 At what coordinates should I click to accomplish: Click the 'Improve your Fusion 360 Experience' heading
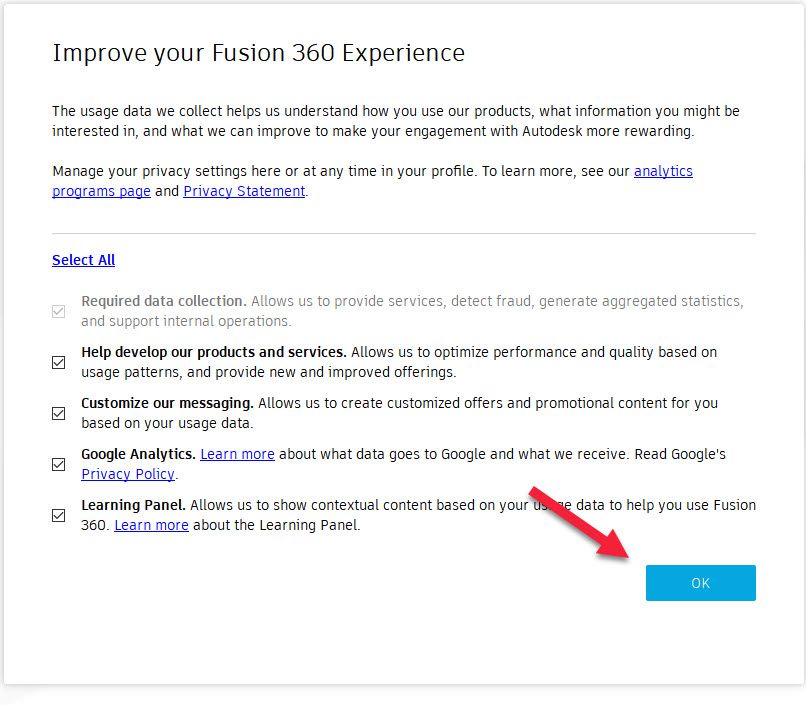(259, 53)
